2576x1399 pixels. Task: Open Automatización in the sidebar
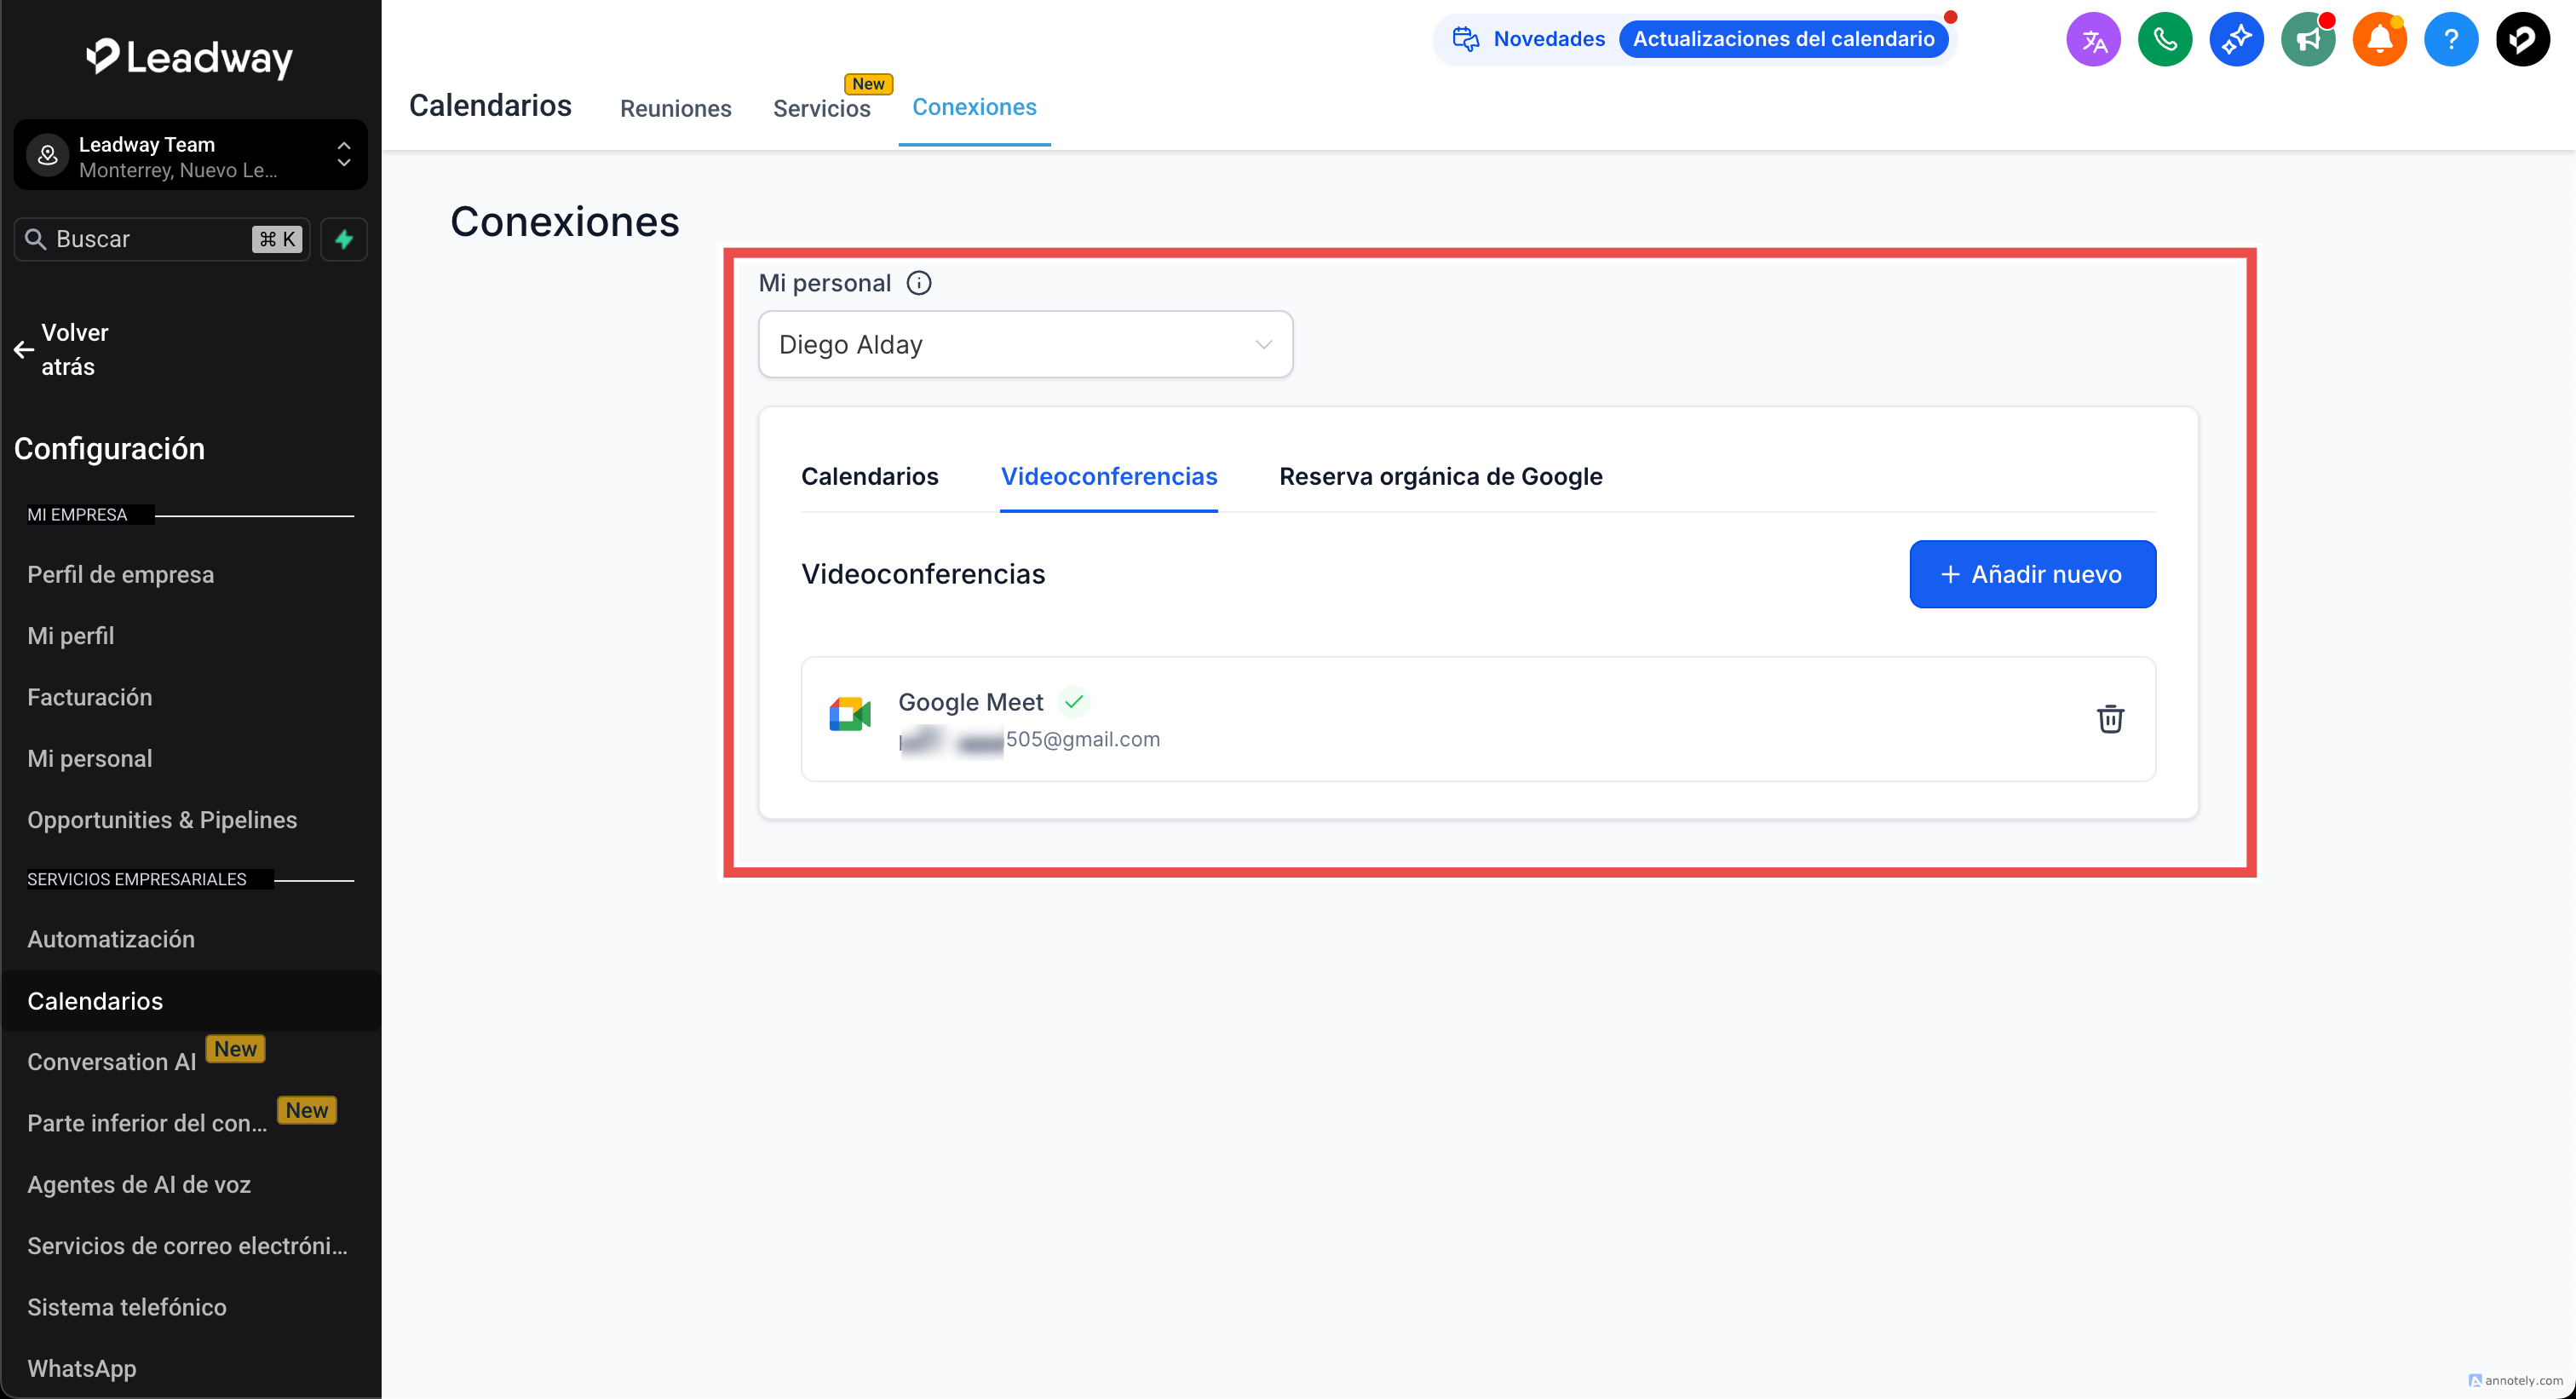[111, 939]
